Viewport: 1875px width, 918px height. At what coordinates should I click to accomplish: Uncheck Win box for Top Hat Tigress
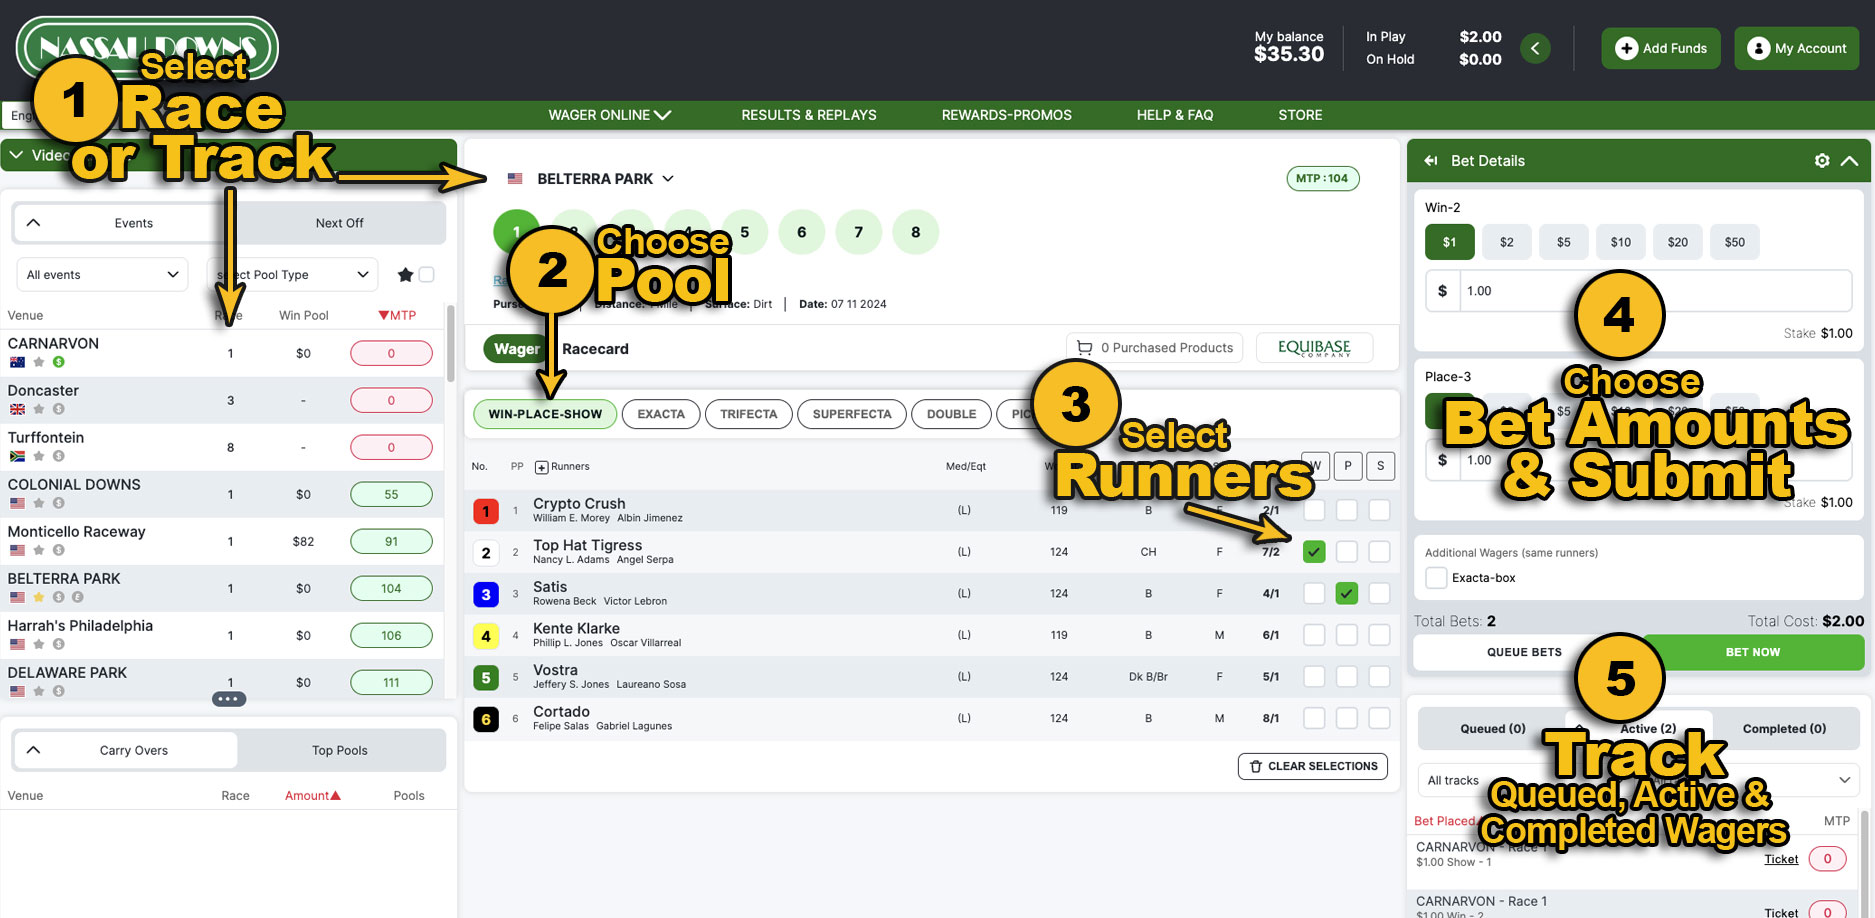[x=1314, y=552]
